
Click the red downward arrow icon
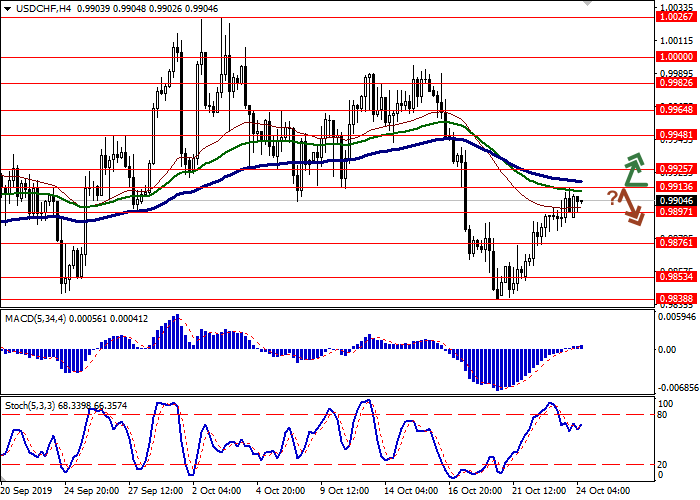630,207
